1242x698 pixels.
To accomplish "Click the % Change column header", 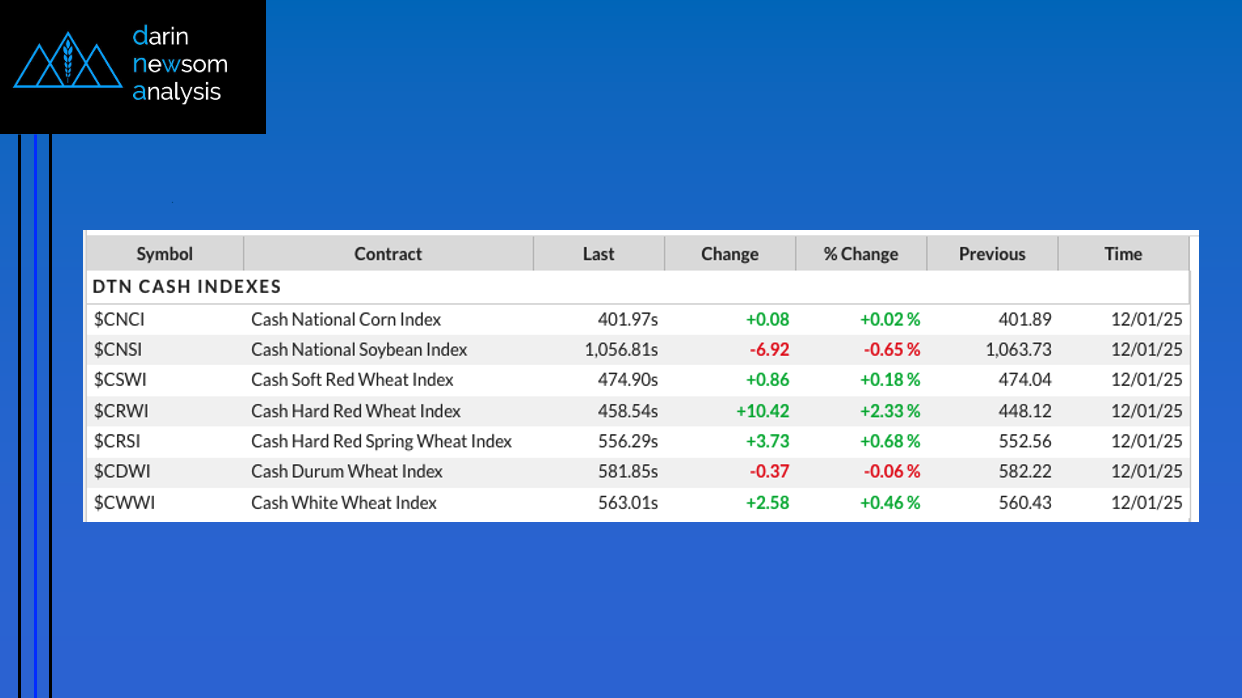I will pyautogui.click(x=860, y=254).
